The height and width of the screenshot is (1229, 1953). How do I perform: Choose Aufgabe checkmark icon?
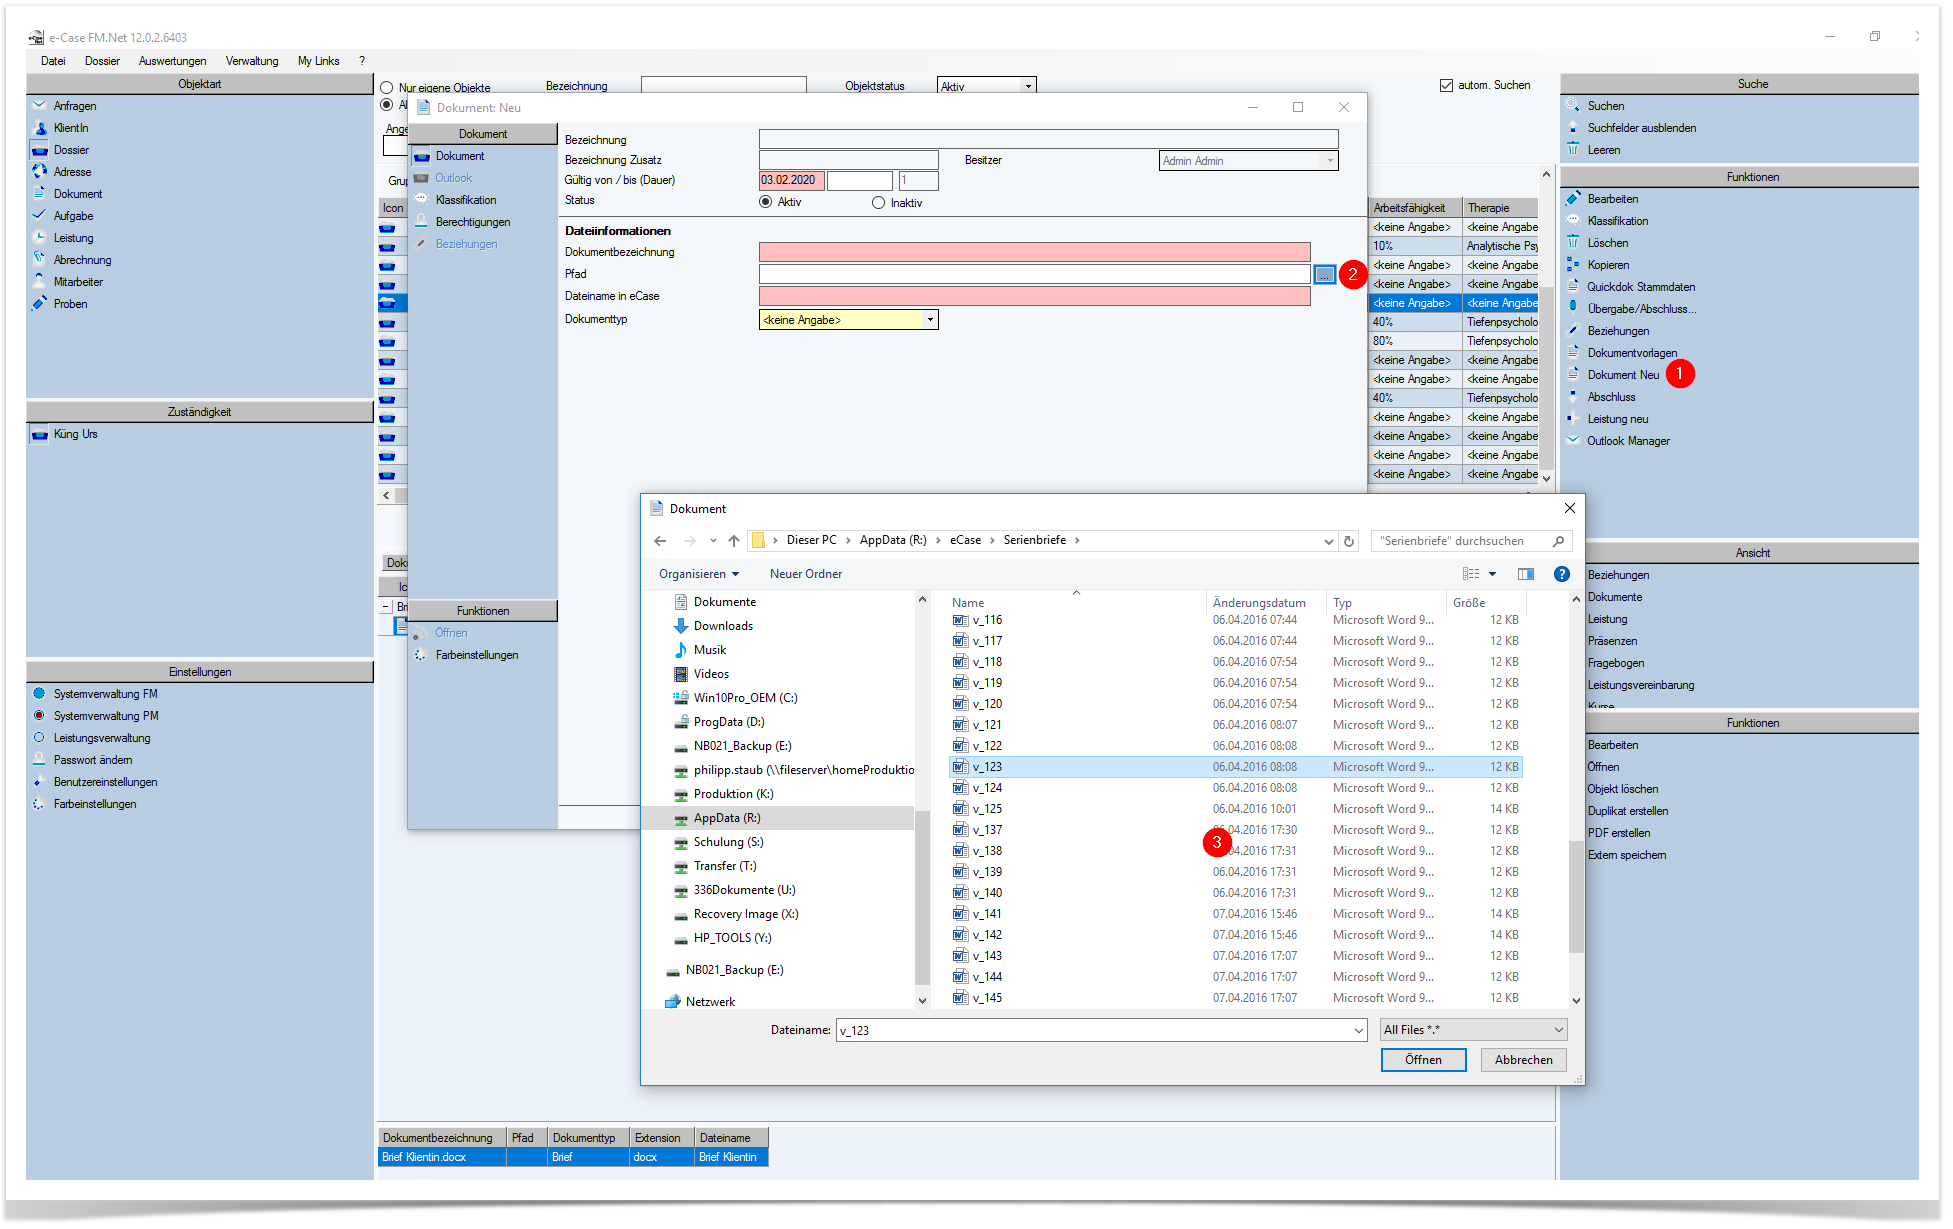click(x=39, y=215)
